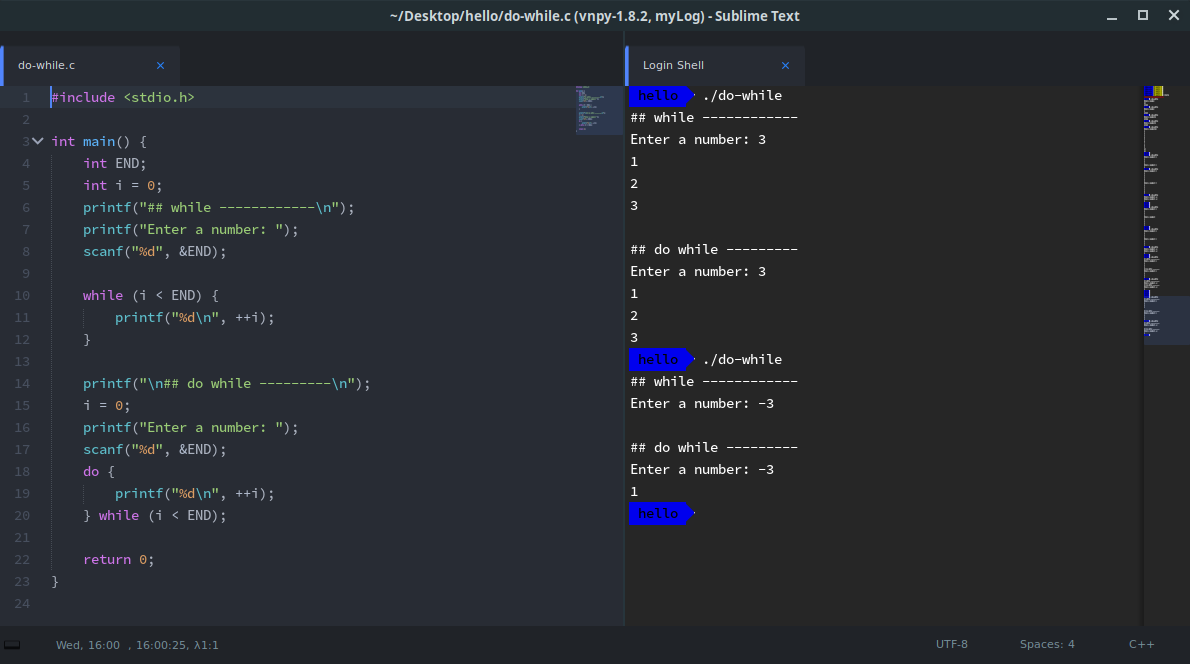This screenshot has width=1190, height=664.
Task: Close the Sublime Text window
Action: [x=1174, y=15]
